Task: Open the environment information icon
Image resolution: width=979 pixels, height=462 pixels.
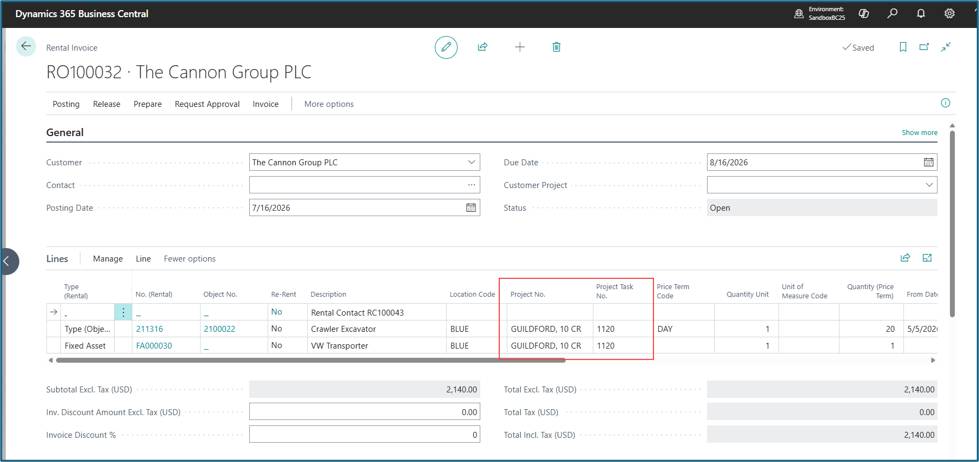Action: (799, 13)
